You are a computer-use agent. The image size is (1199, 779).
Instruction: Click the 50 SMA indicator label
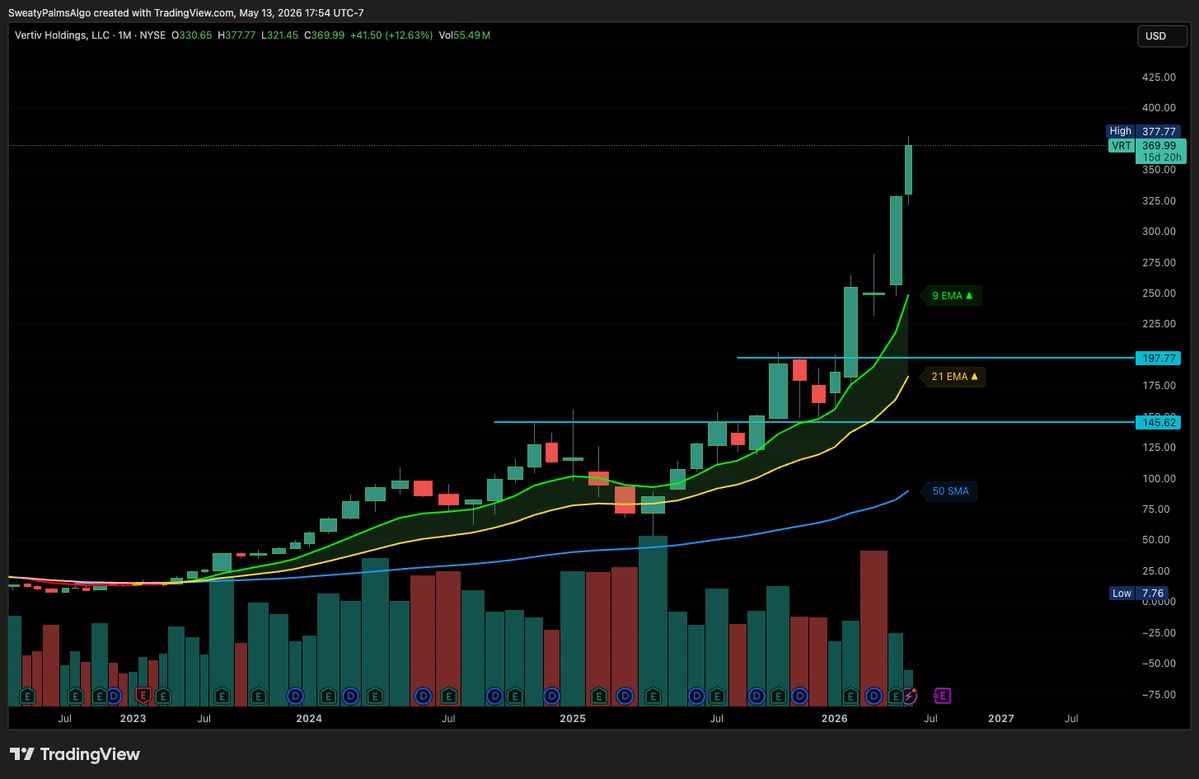[x=950, y=492]
